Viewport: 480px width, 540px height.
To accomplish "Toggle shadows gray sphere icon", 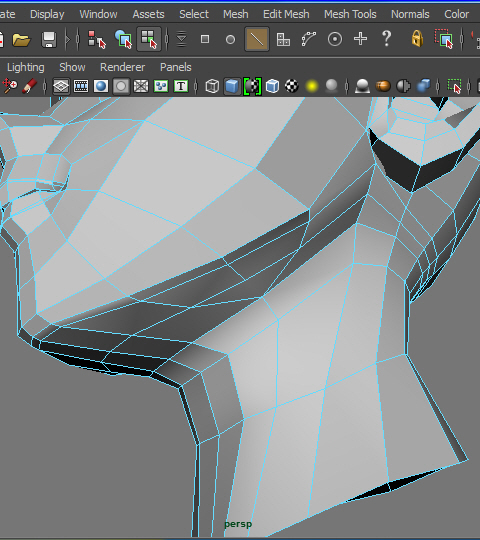I will click(x=331, y=86).
